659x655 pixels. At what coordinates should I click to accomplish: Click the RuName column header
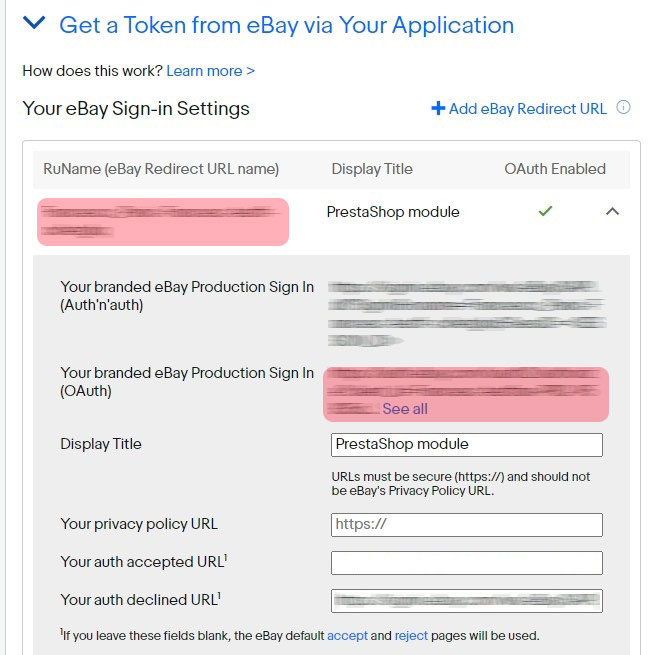pos(161,169)
